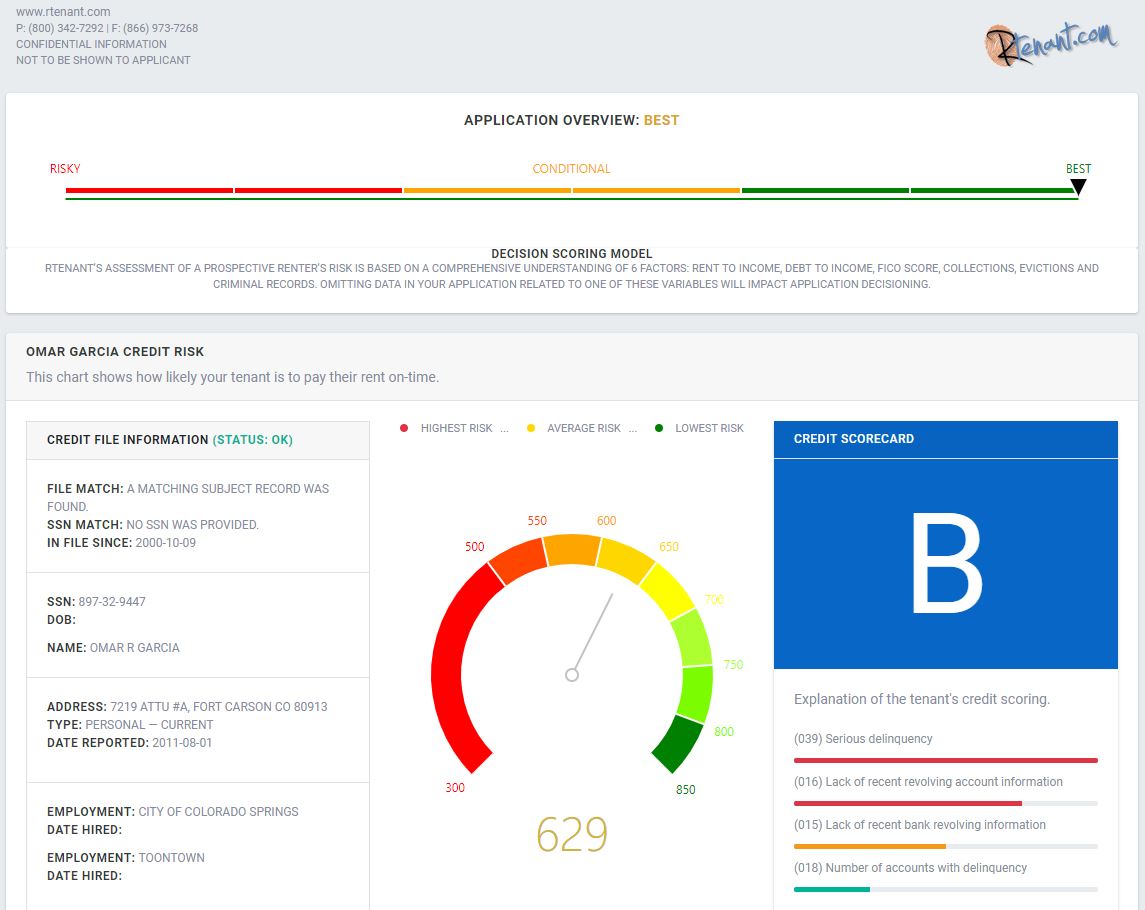1145x910 pixels.
Task: Toggle the red Highest Risk legend dot
Action: coord(404,428)
